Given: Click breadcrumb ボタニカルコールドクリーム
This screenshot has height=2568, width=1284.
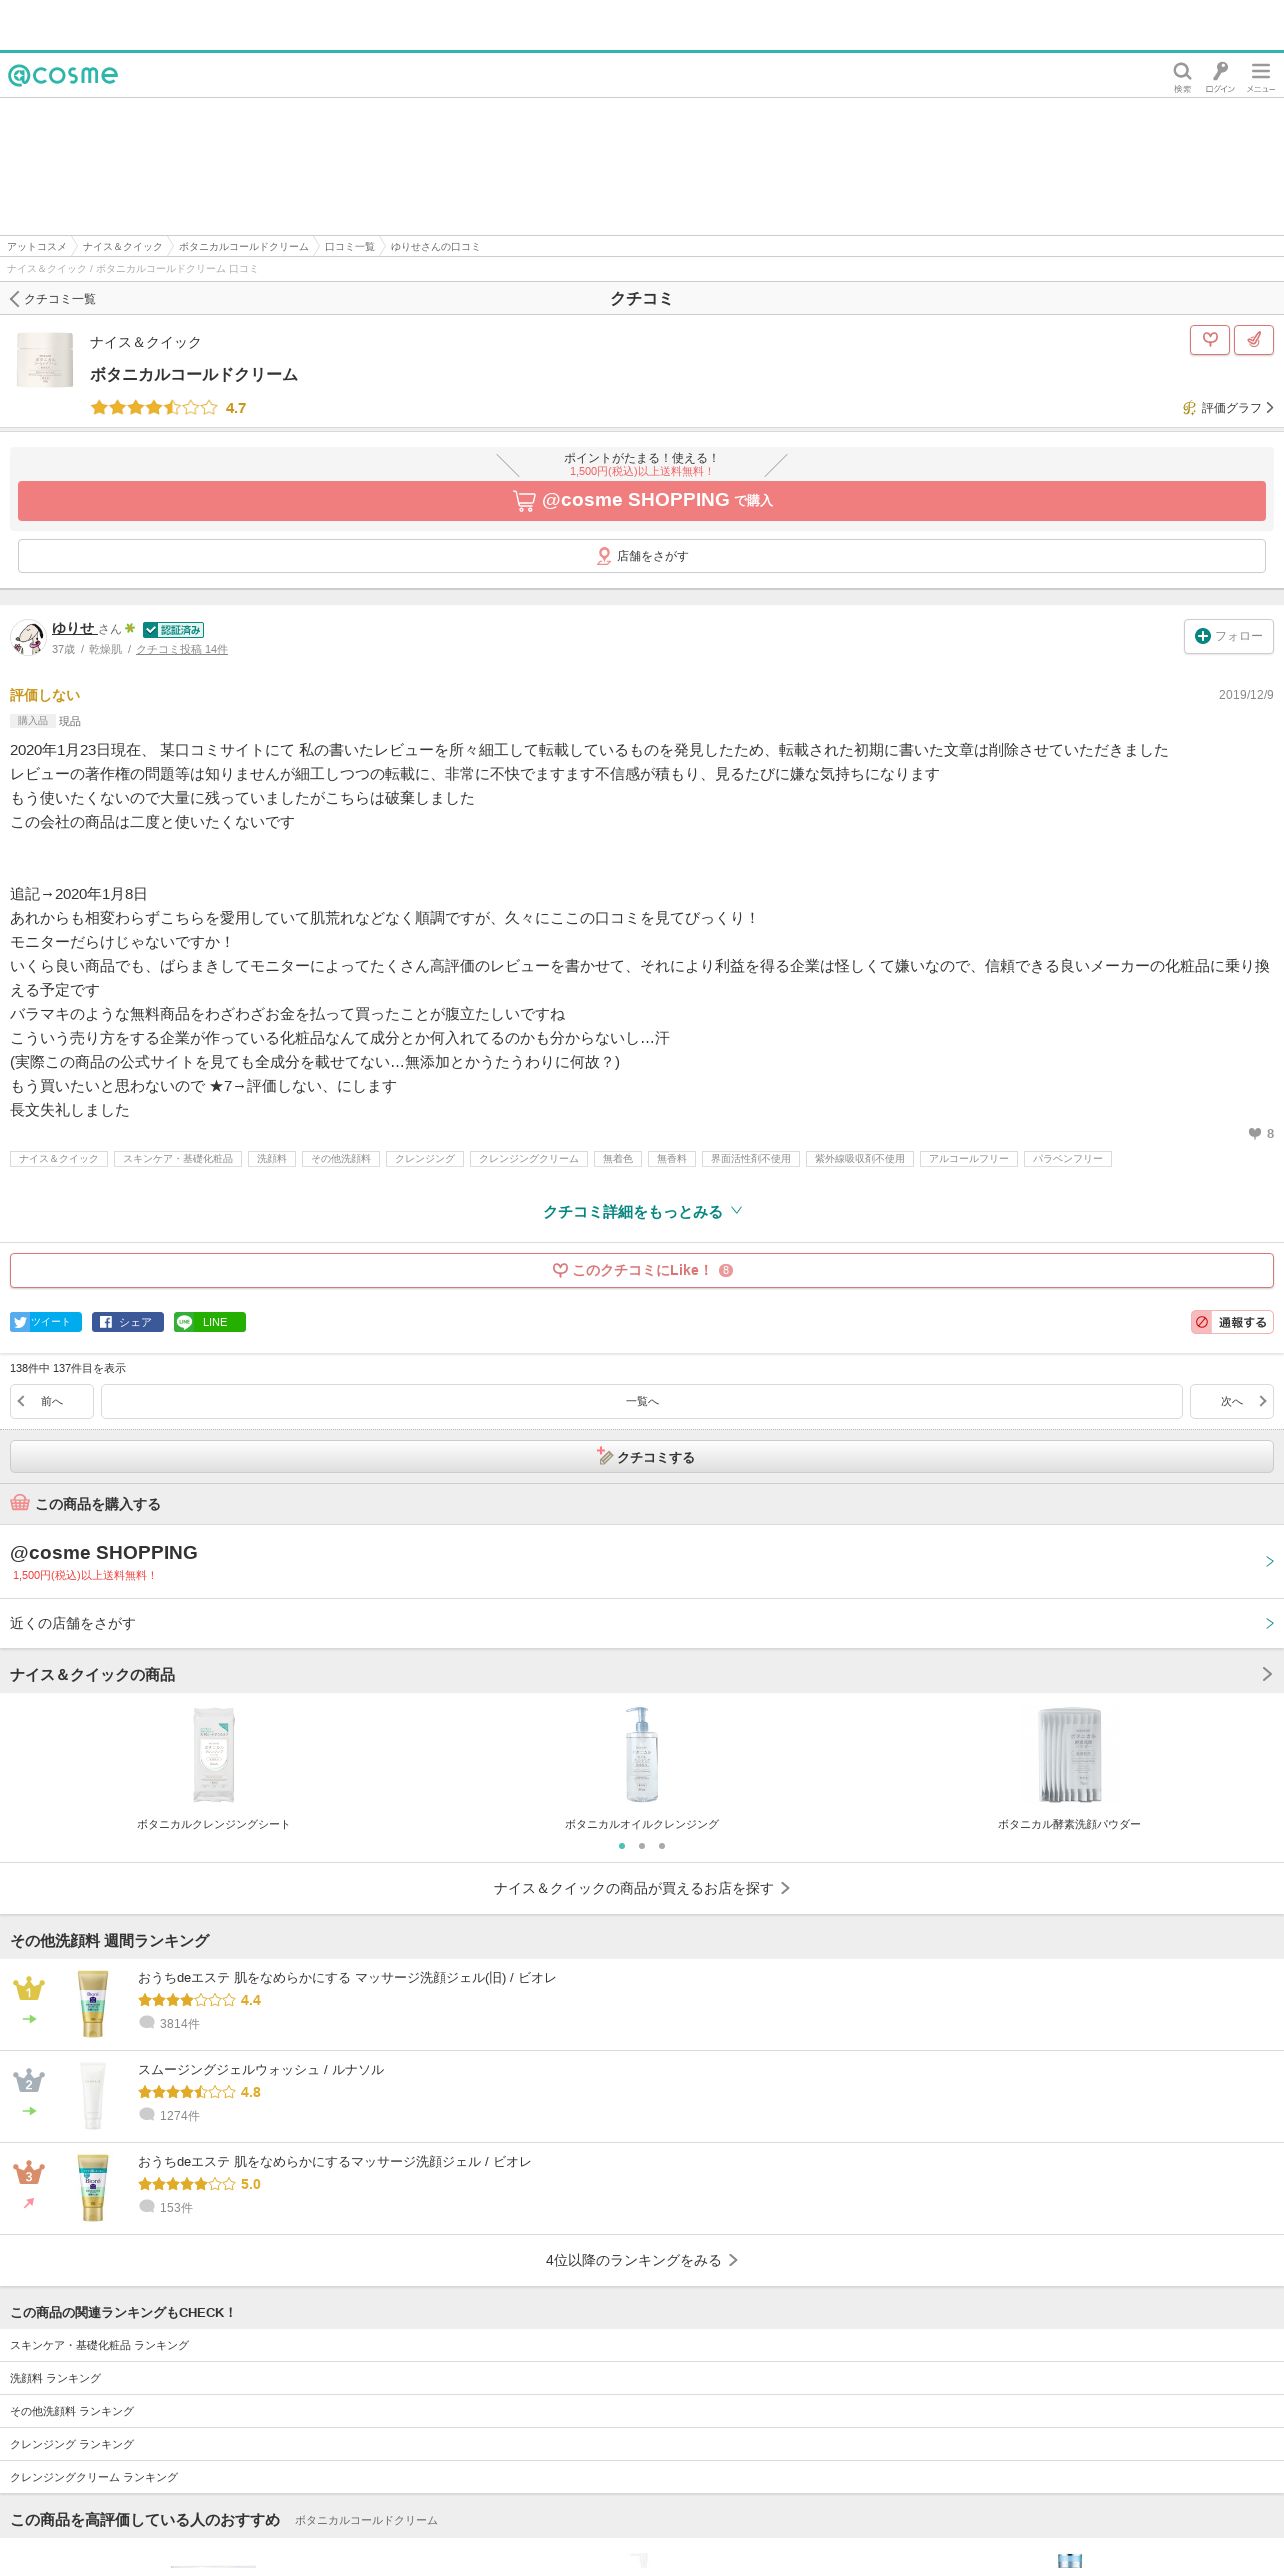Looking at the screenshot, I should [243, 247].
